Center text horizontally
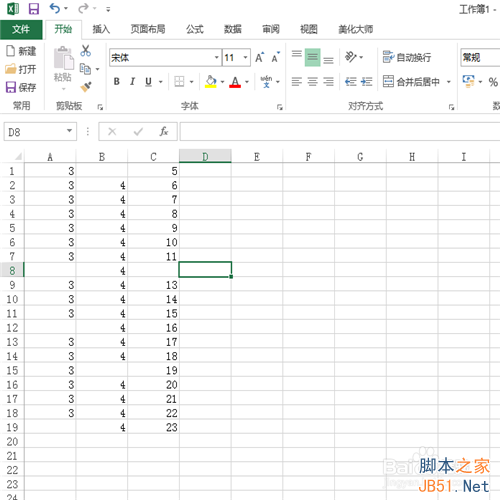Screen dimensions: 500x500 coord(312,82)
